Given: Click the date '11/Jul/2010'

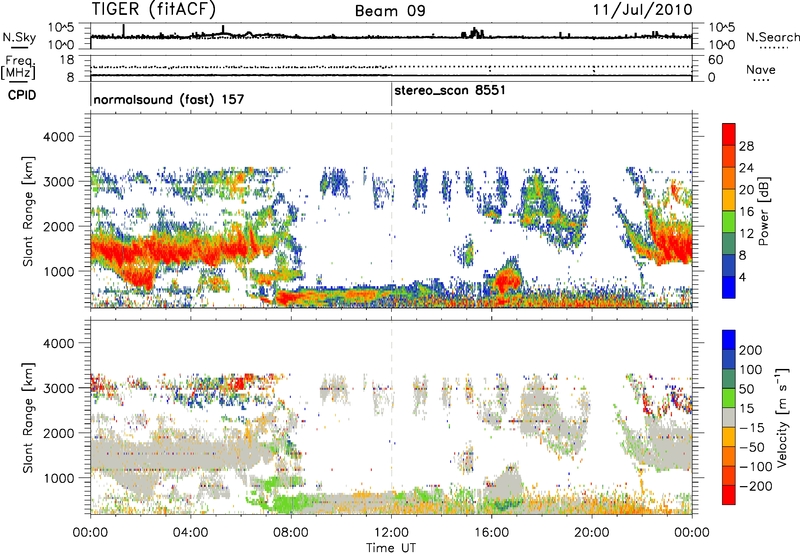Looking at the screenshot, I should click(x=642, y=10).
